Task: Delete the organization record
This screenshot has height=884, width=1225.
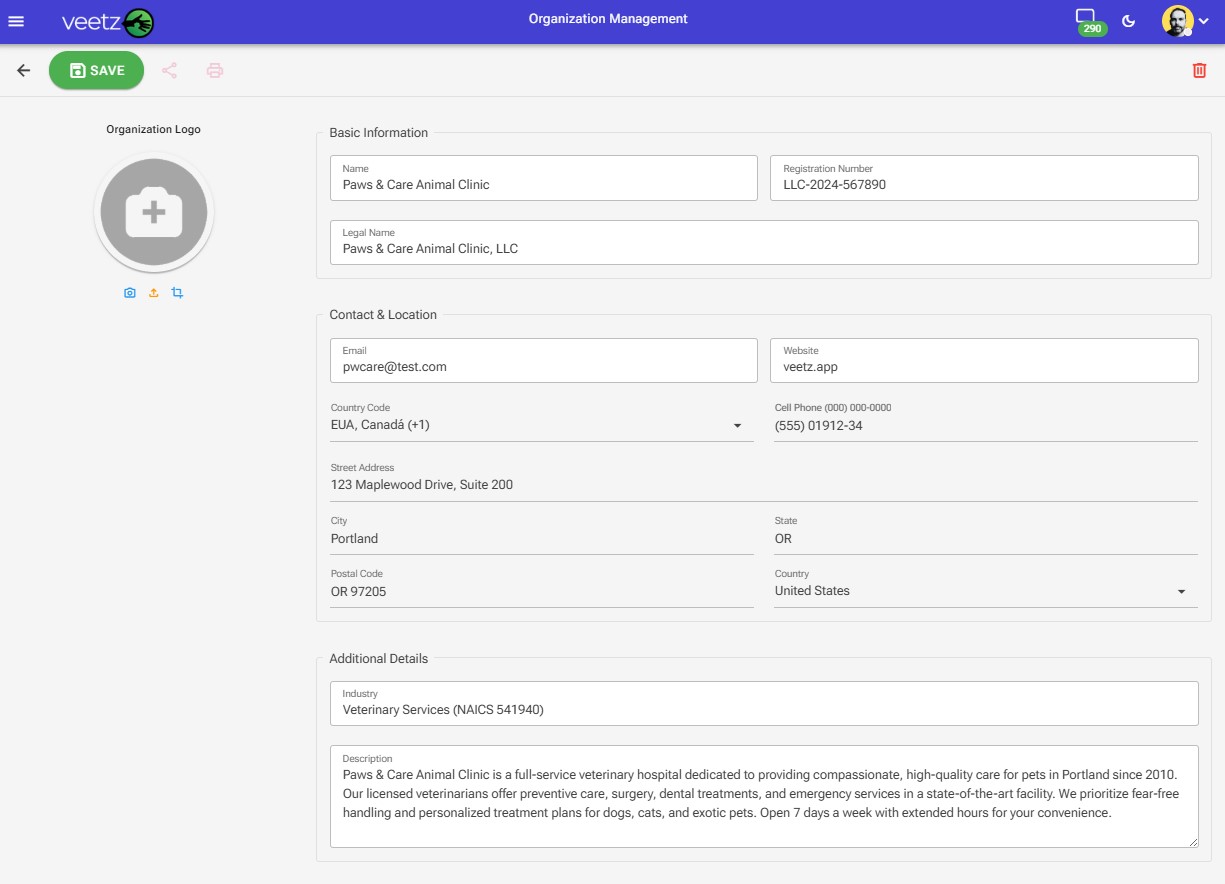Action: click(1199, 70)
